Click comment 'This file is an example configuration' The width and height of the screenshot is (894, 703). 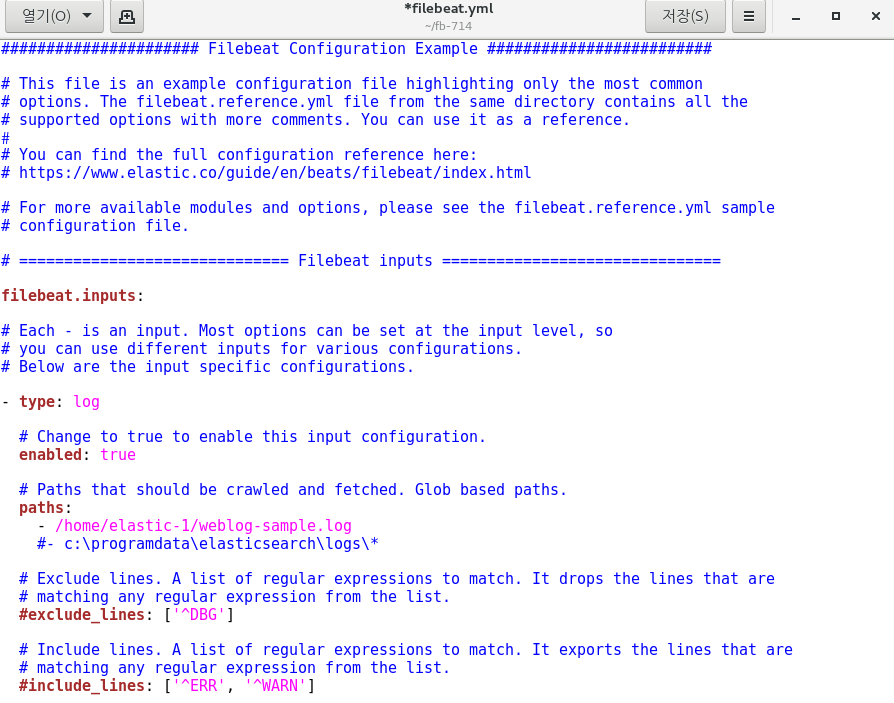[352, 84]
